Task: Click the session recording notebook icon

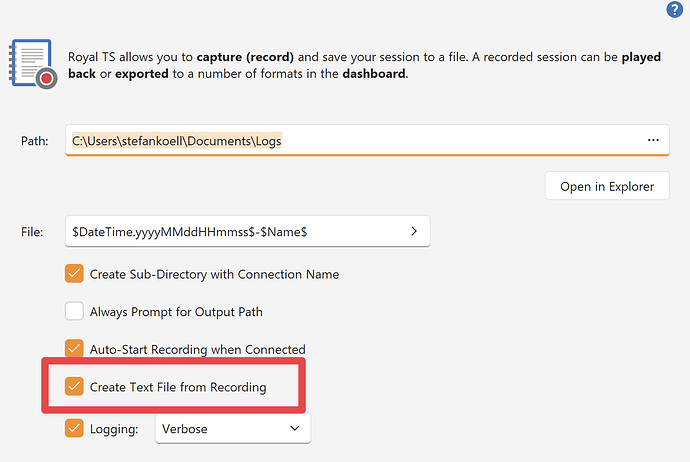Action: coord(30,66)
